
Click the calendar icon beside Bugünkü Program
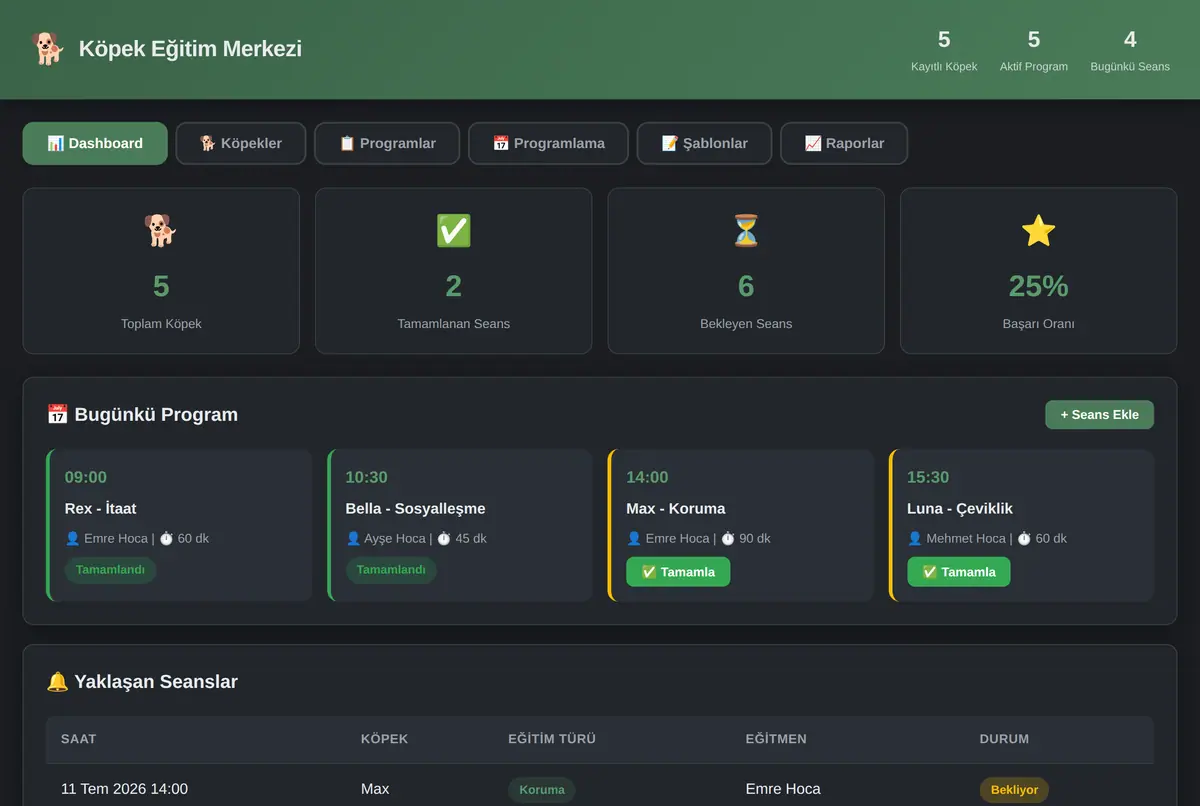58,414
